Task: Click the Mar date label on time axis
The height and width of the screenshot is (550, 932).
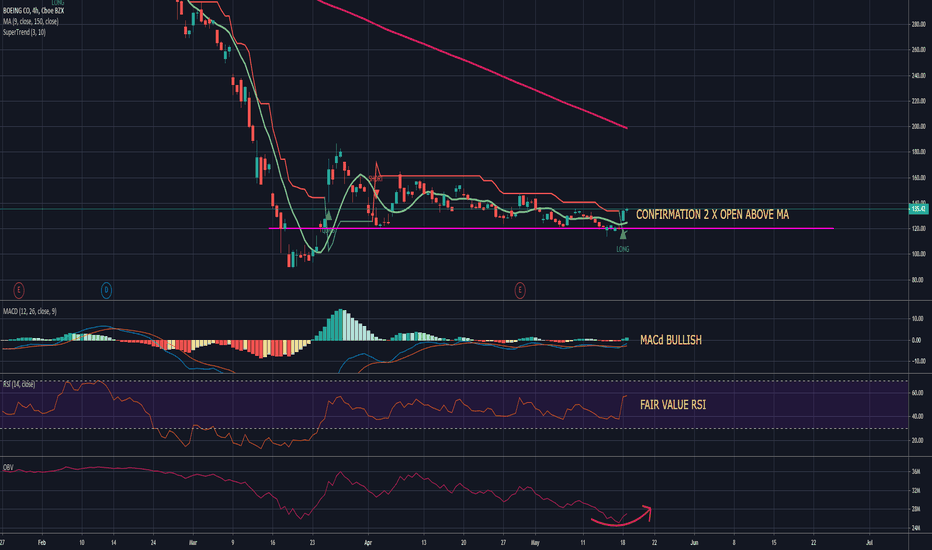Action: click(192, 543)
